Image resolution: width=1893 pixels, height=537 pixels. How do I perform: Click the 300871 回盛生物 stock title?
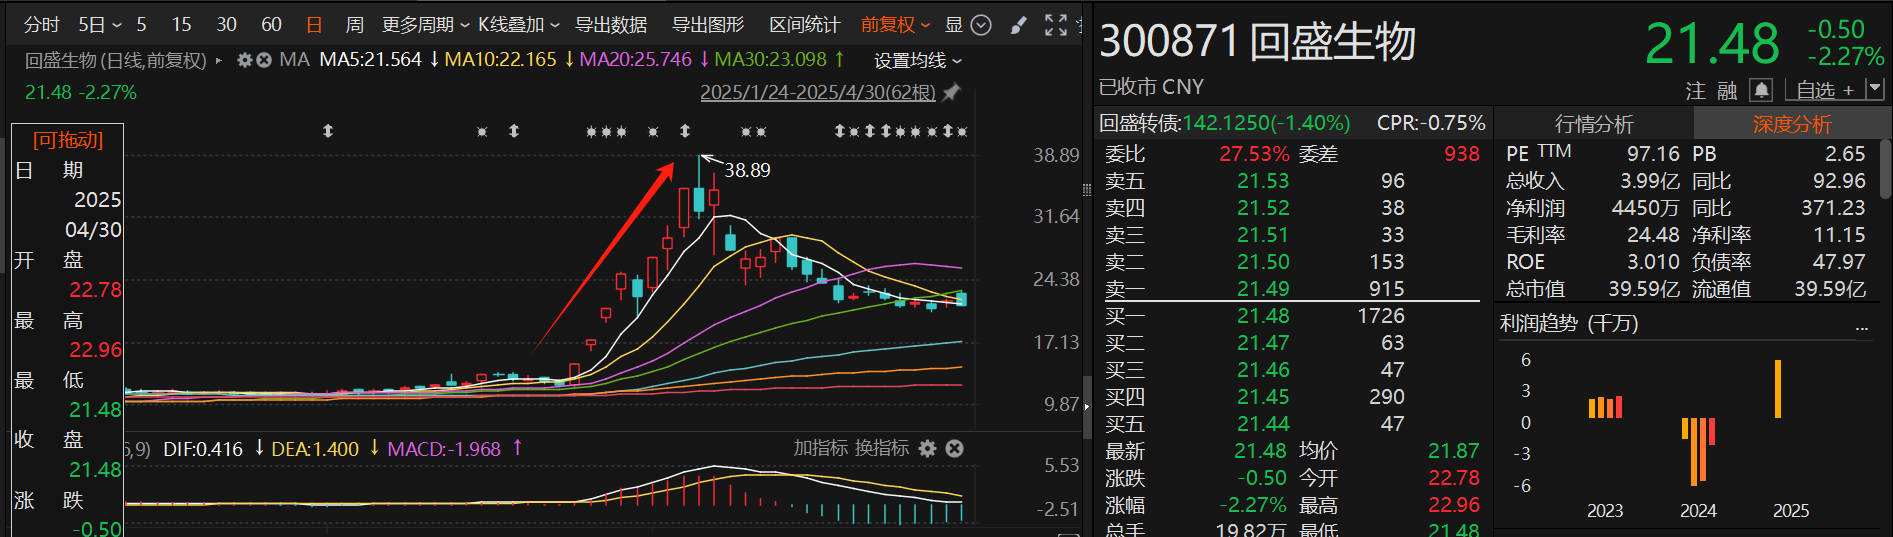[1257, 42]
